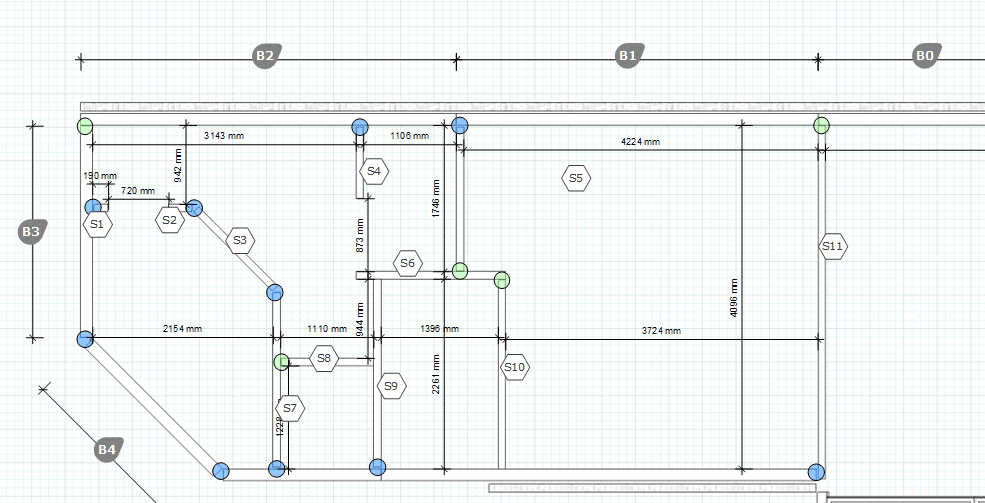The width and height of the screenshot is (985, 503).
Task: Select the B0 dimension line marker
Action: [x=925, y=56]
